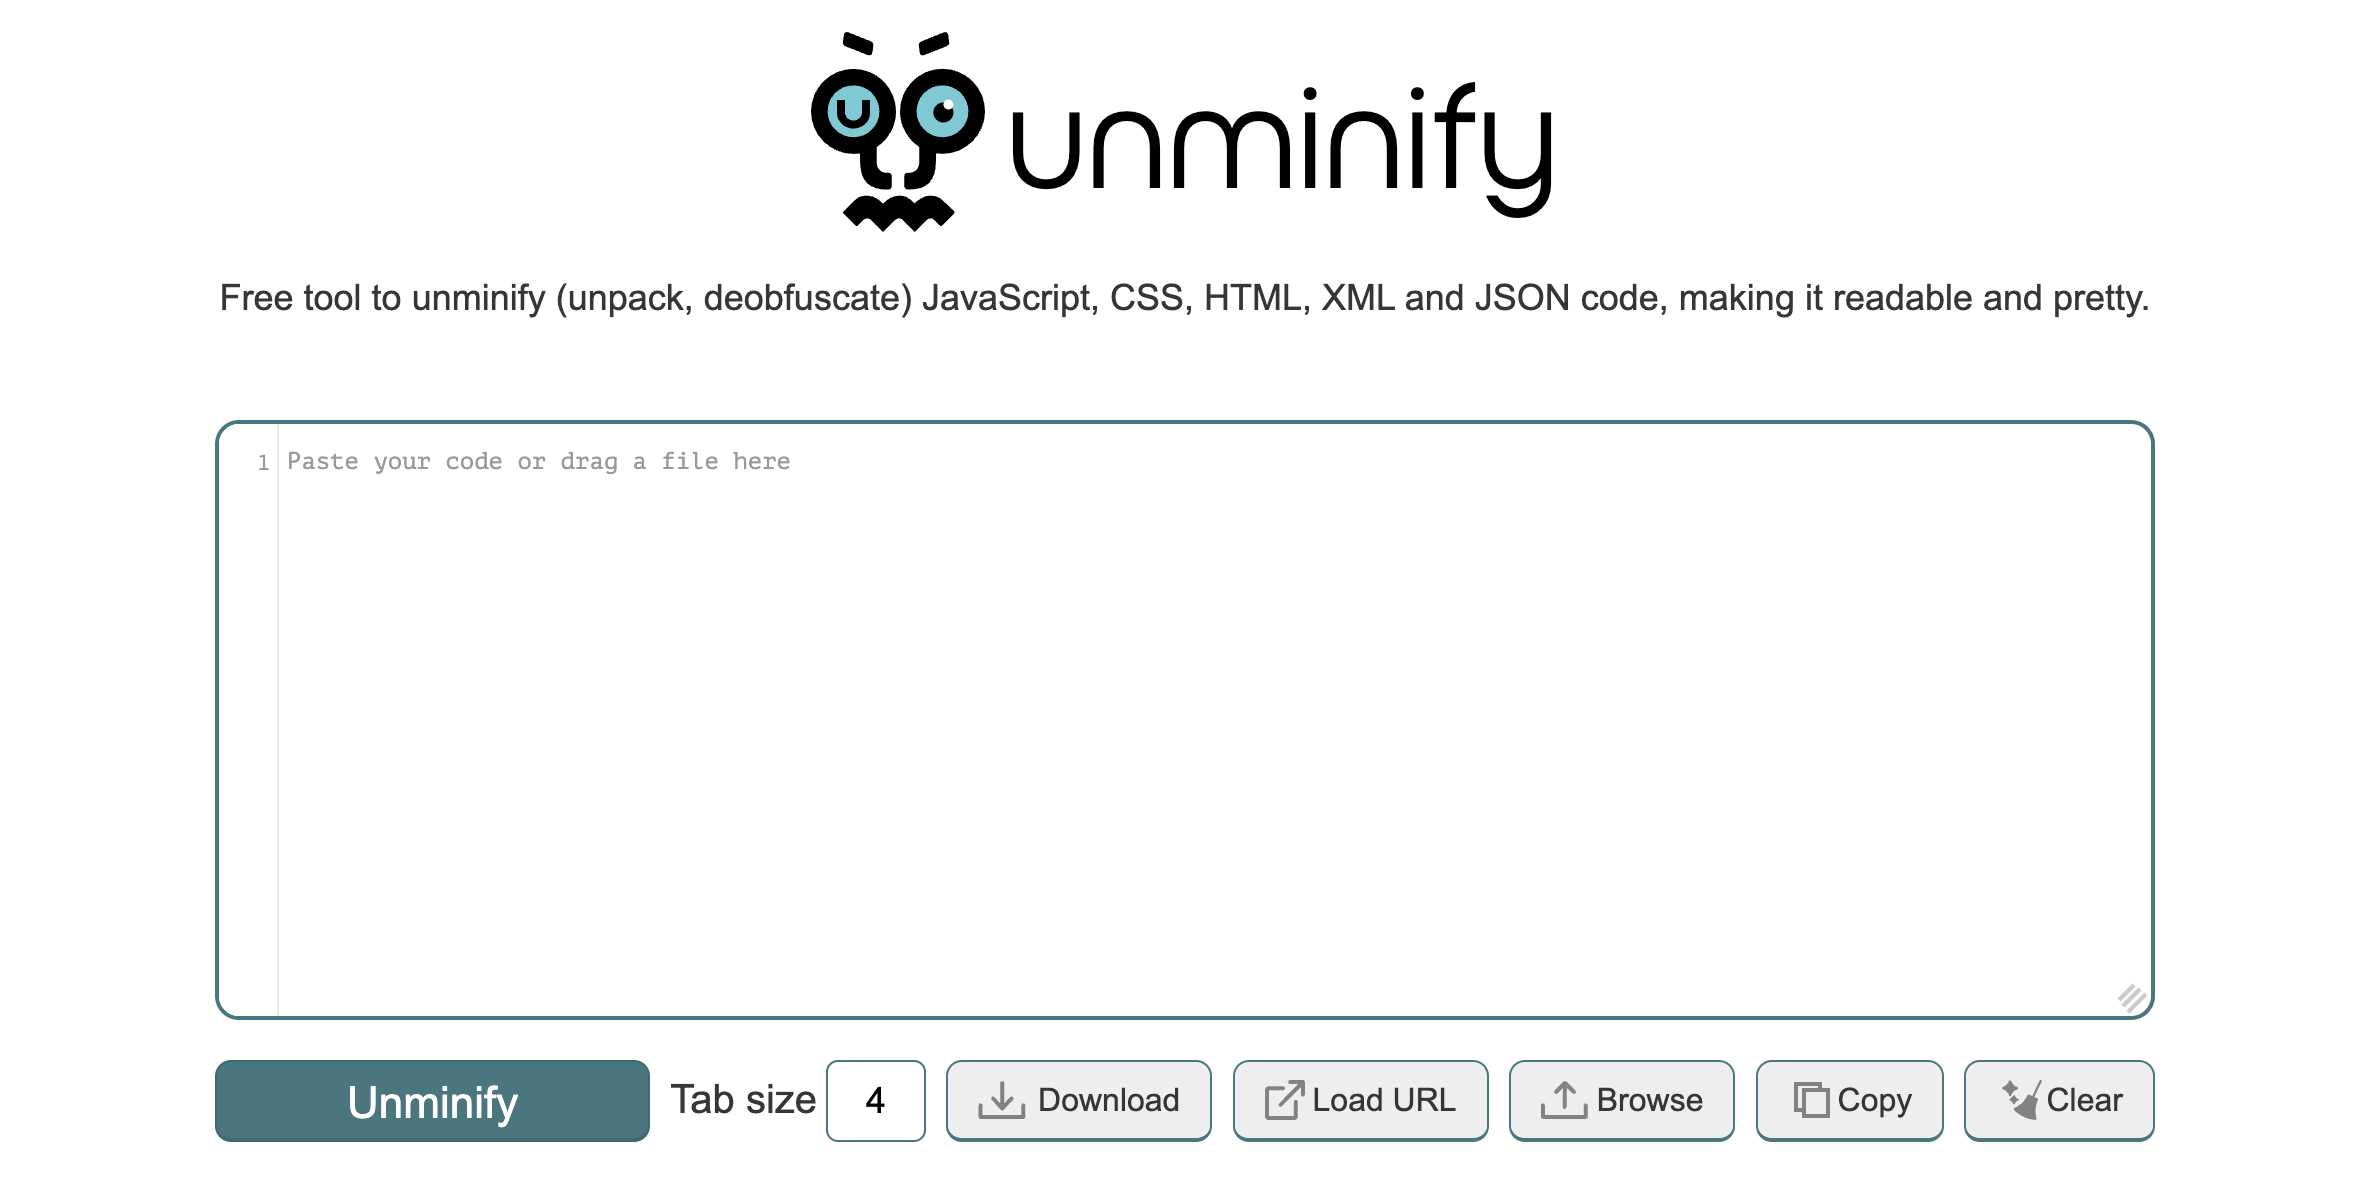2362x1196 pixels.
Task: Click line number 1 in gutter
Action: tap(263, 462)
